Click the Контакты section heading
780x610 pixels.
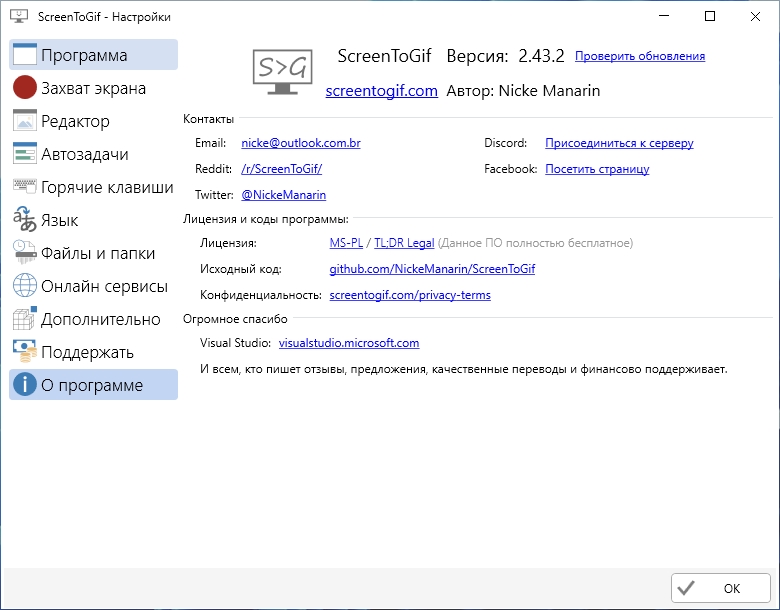[208, 119]
